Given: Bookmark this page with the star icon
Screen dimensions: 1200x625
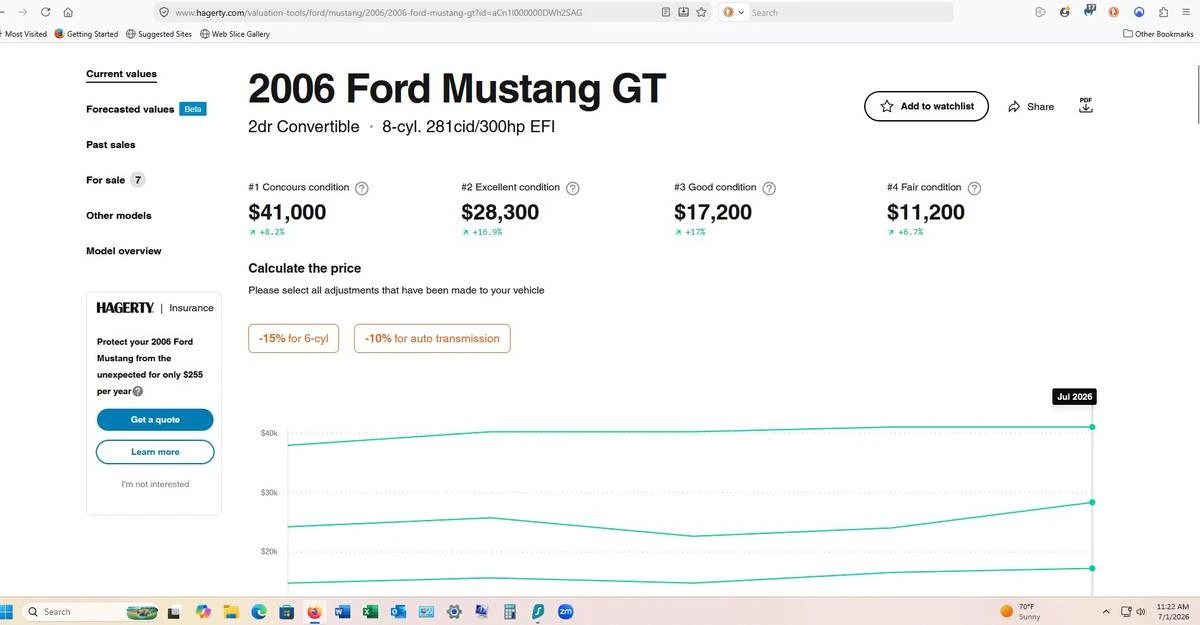Looking at the screenshot, I should point(702,12).
